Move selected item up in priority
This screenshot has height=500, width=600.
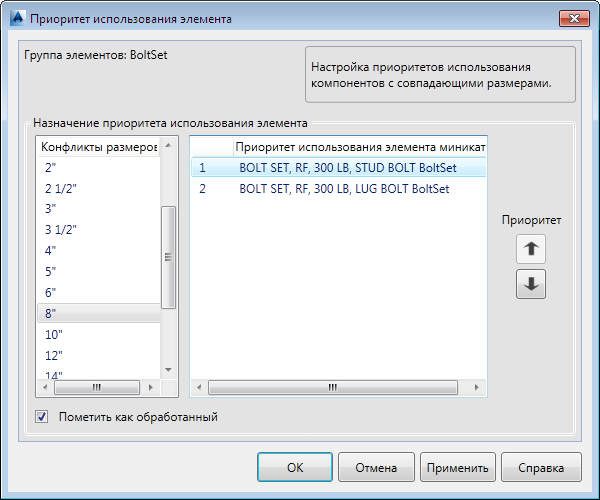pyautogui.click(x=531, y=249)
